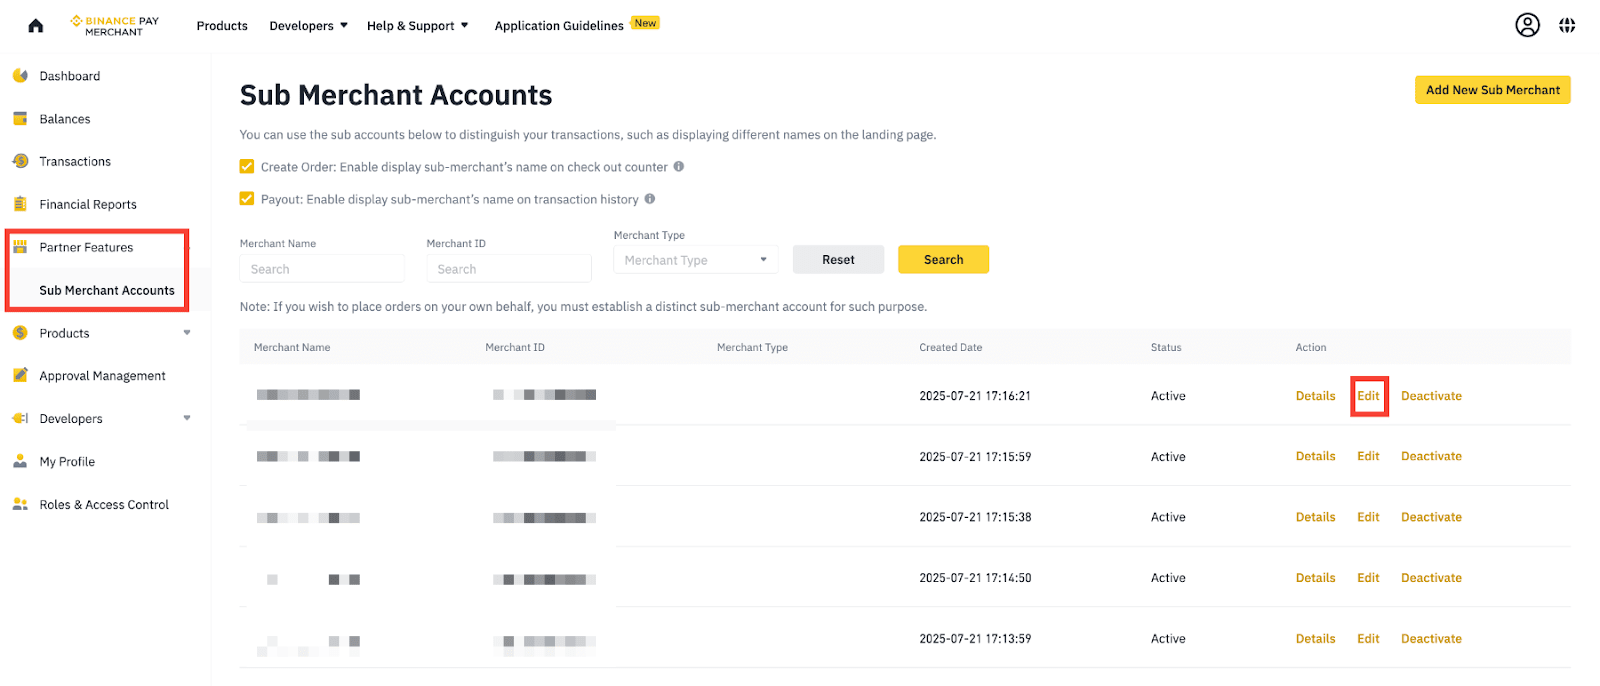The height and width of the screenshot is (686, 1600).
Task: Open the Help & Support top menu
Action: click(417, 26)
